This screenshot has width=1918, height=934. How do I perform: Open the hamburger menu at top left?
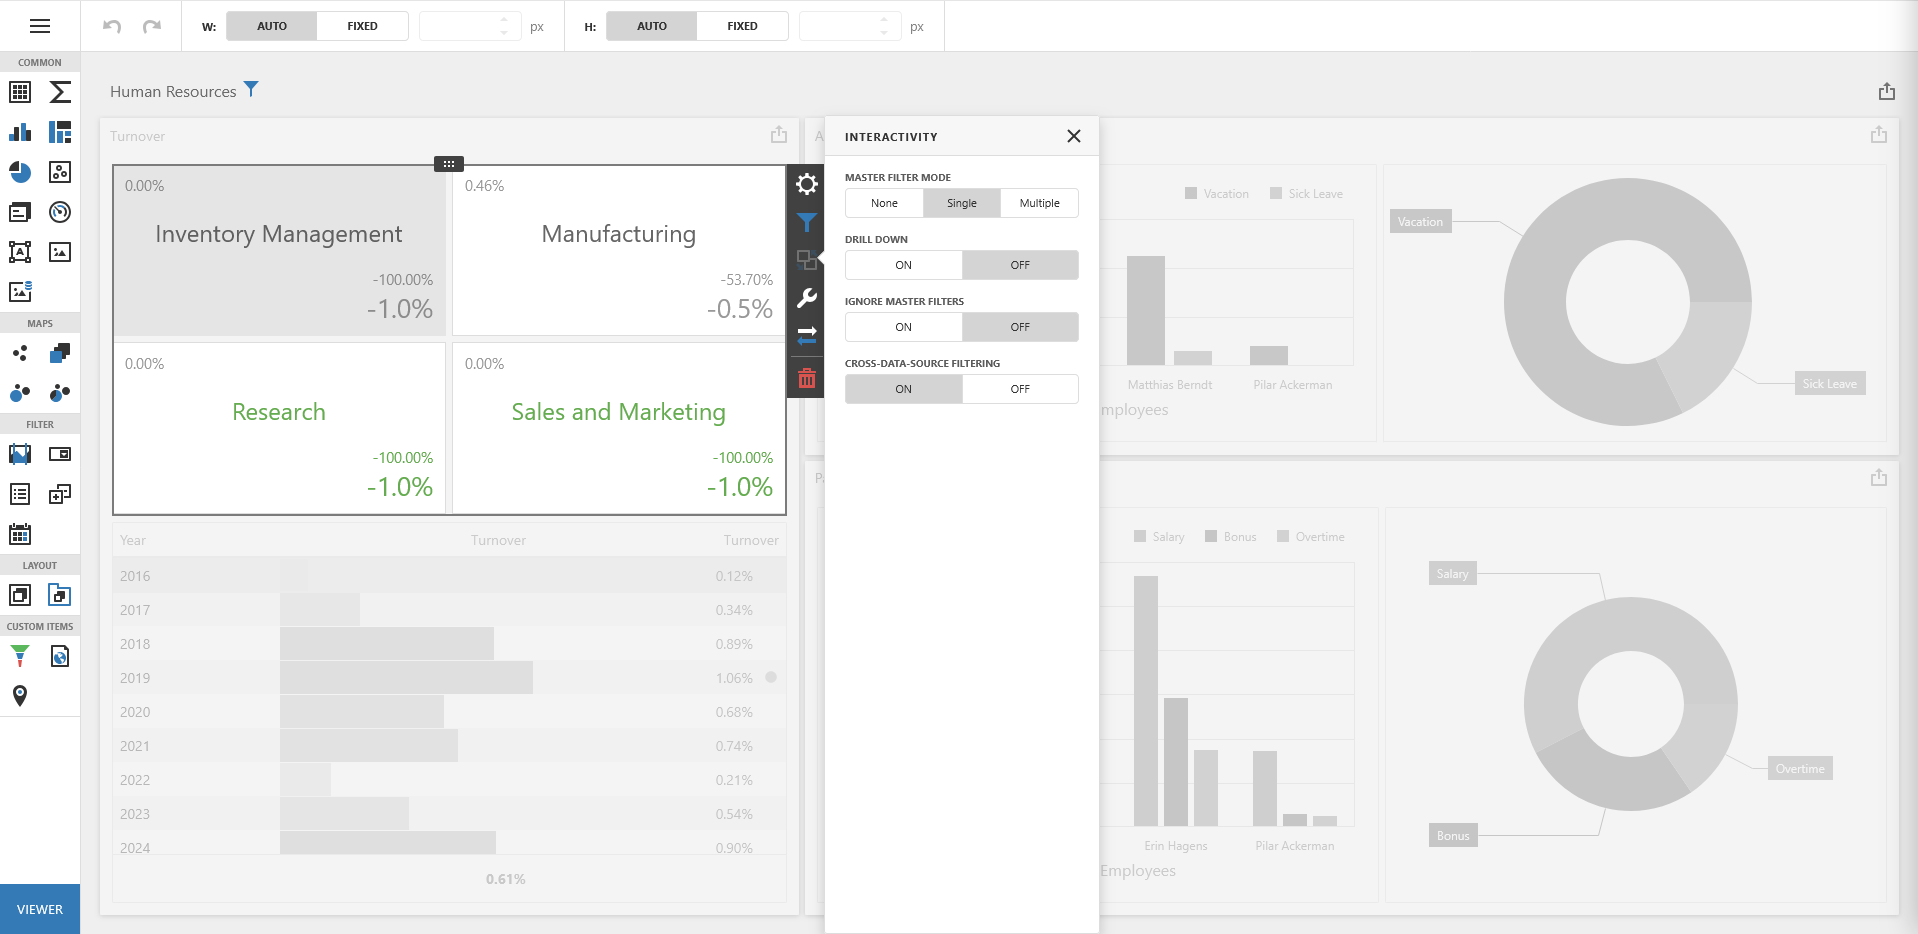pyautogui.click(x=40, y=26)
